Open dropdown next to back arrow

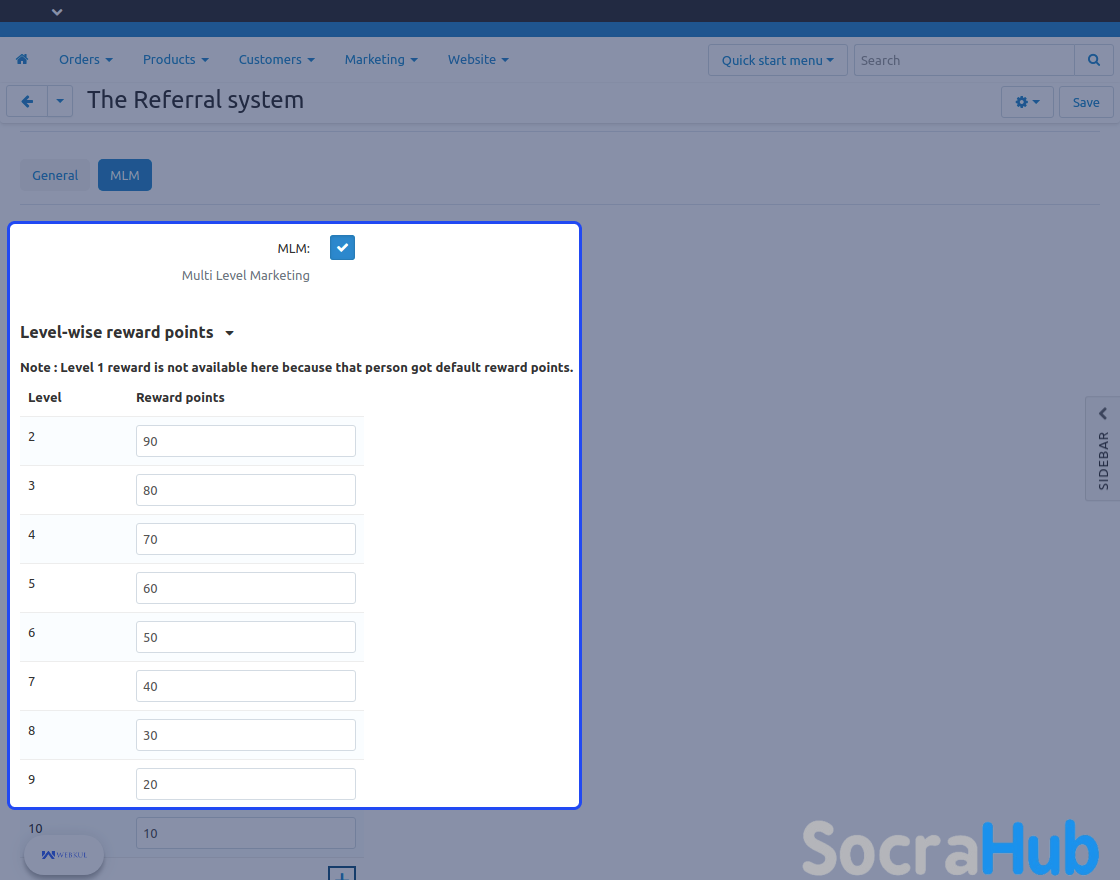point(60,101)
